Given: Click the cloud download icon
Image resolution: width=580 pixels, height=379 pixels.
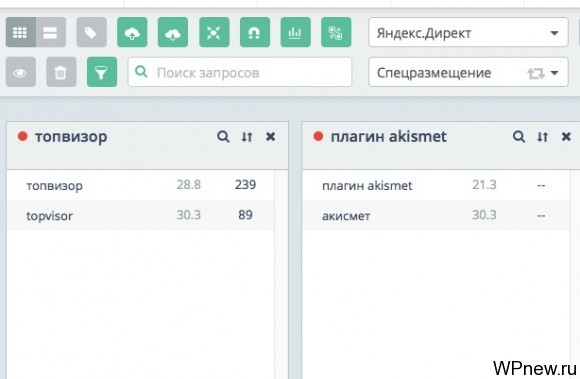Looking at the screenshot, I should click(x=173, y=33).
